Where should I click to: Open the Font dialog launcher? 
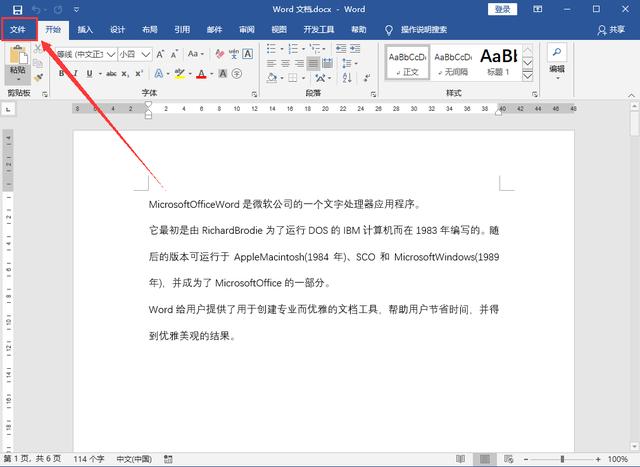pyautogui.click(x=254, y=94)
